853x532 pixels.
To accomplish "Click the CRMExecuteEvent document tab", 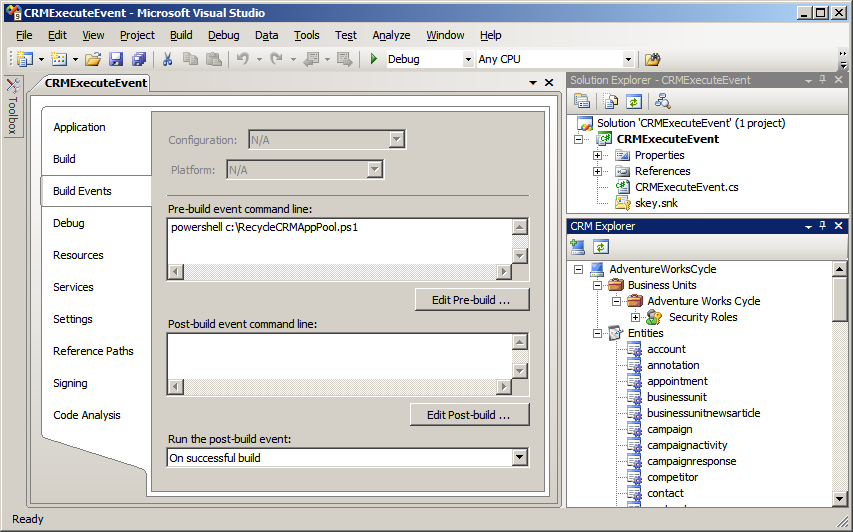I will [96, 83].
